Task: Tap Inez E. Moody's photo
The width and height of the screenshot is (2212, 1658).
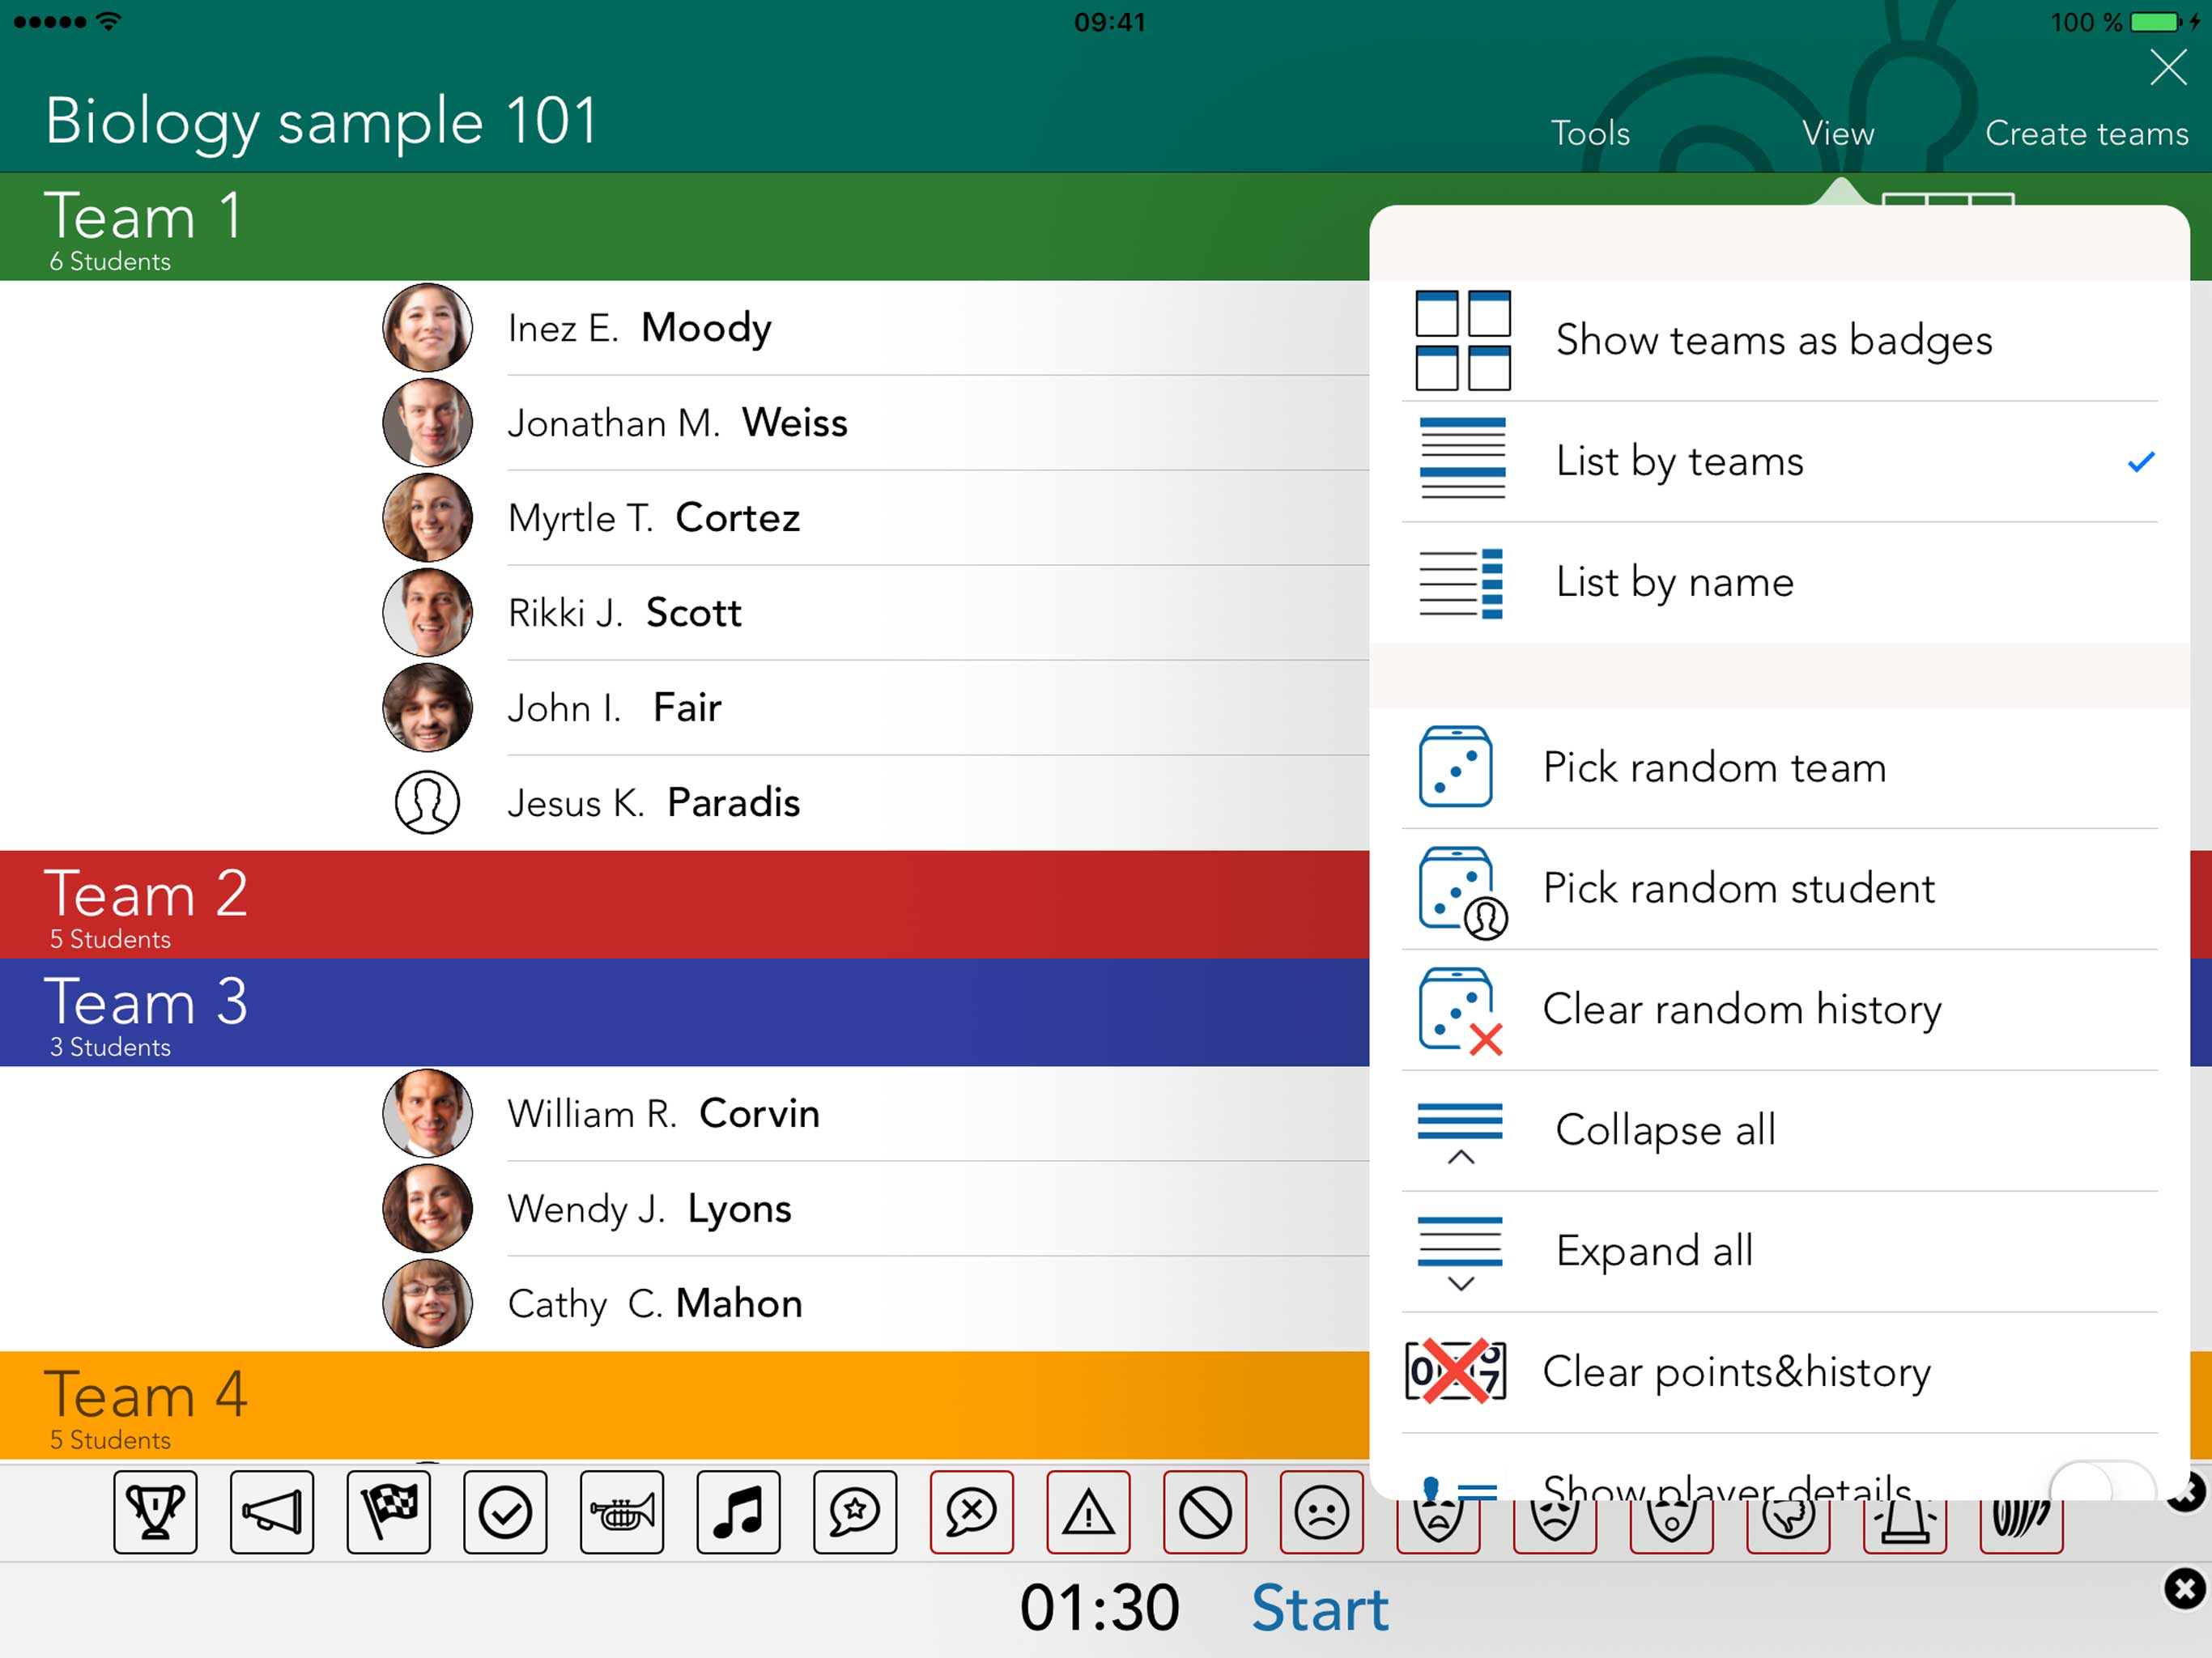Action: coord(427,327)
